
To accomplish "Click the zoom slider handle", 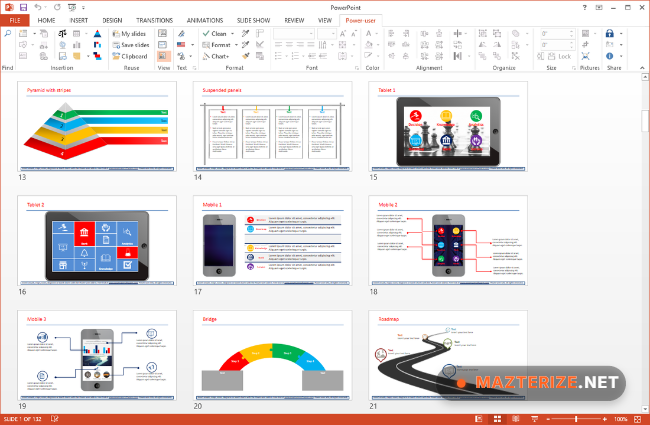I will (576, 419).
